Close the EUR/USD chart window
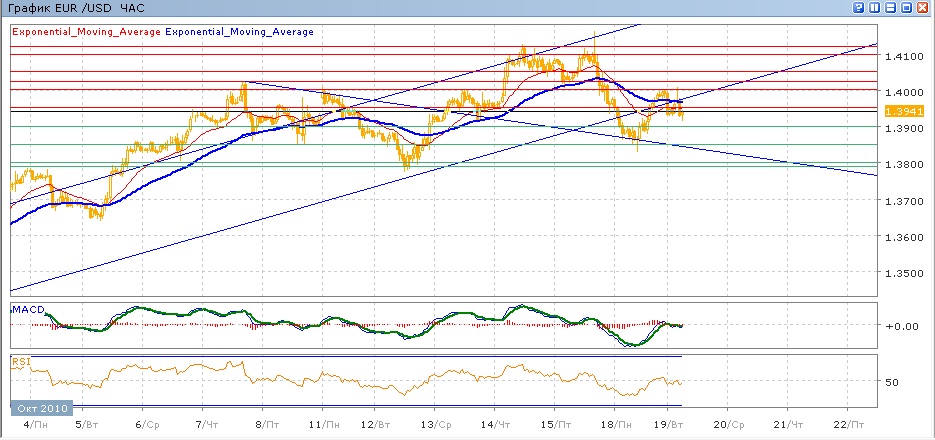 [x=923, y=7]
